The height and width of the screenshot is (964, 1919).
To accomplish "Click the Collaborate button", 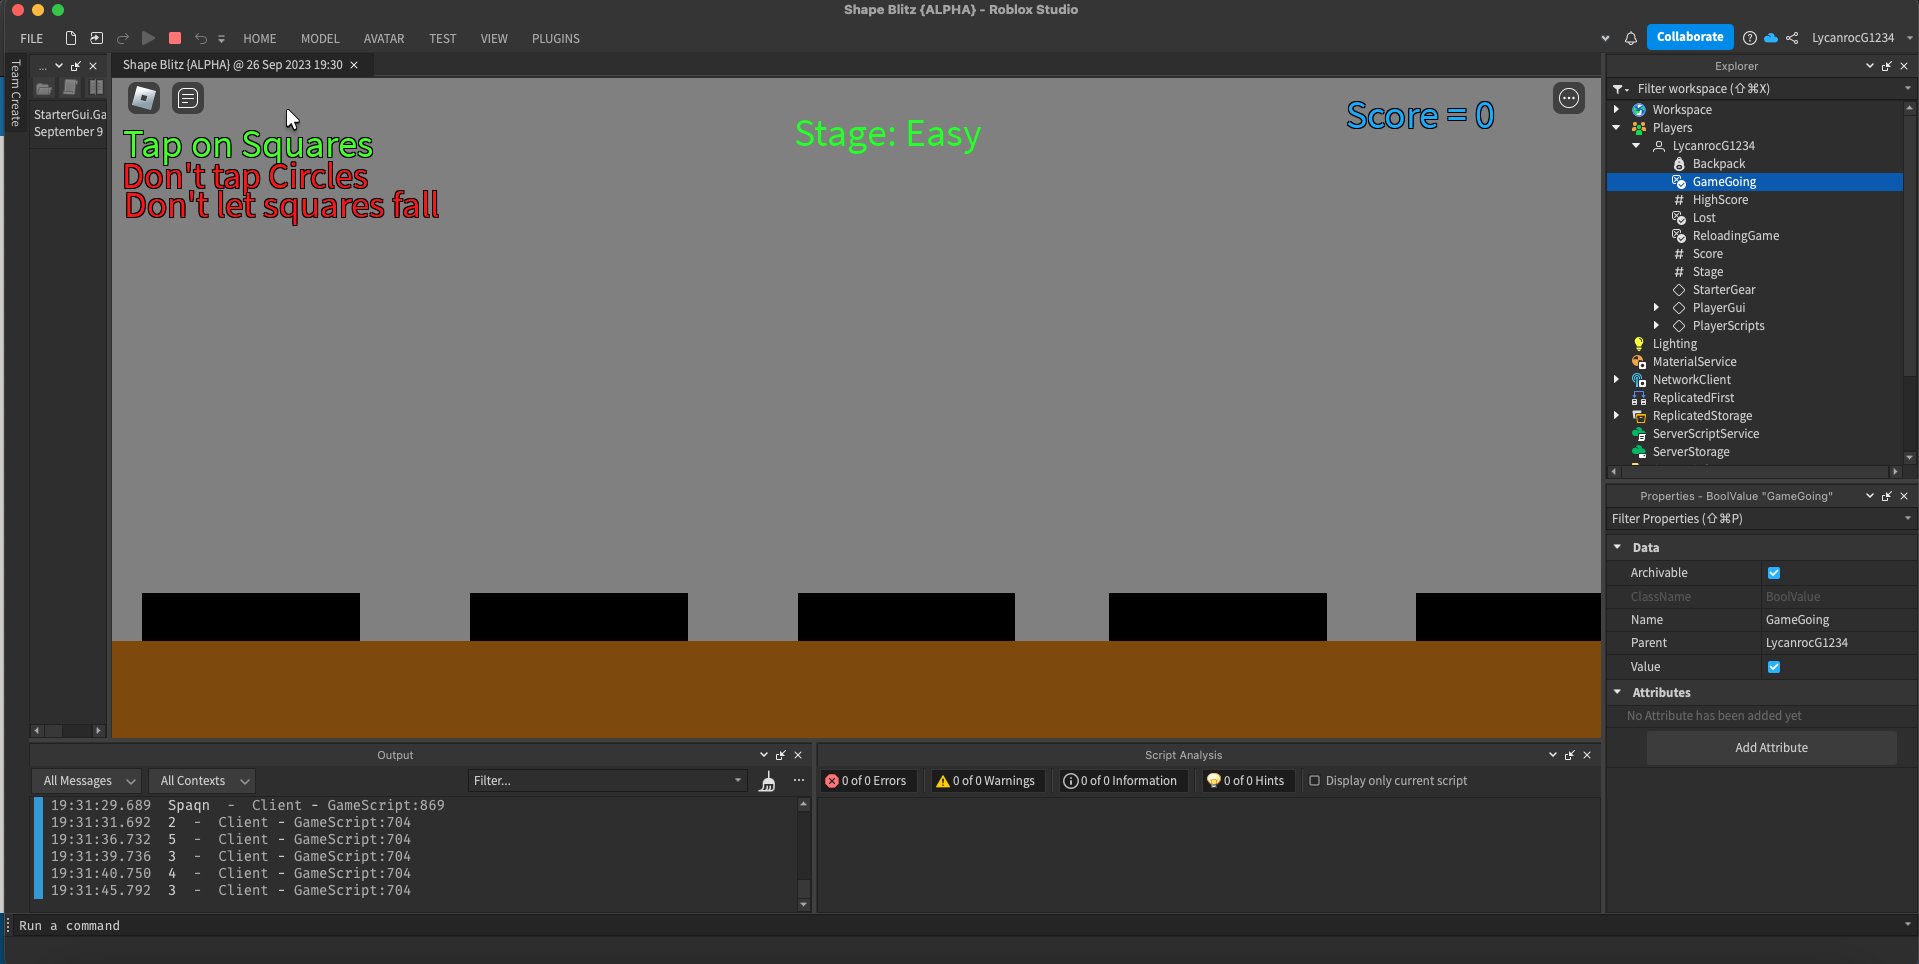I will point(1690,37).
